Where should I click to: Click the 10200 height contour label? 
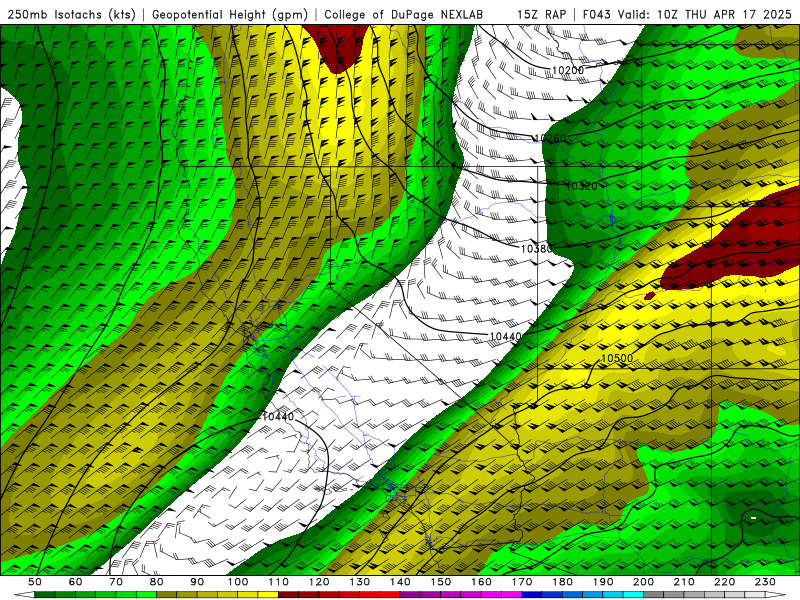pyautogui.click(x=568, y=70)
